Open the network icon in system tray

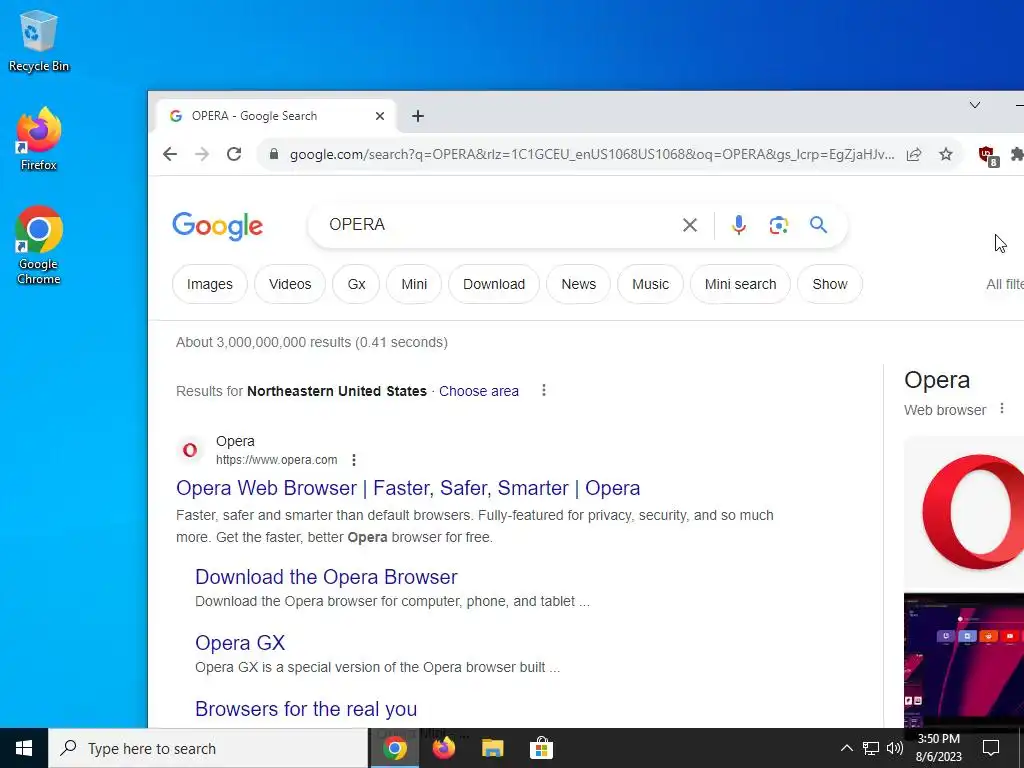coord(871,748)
